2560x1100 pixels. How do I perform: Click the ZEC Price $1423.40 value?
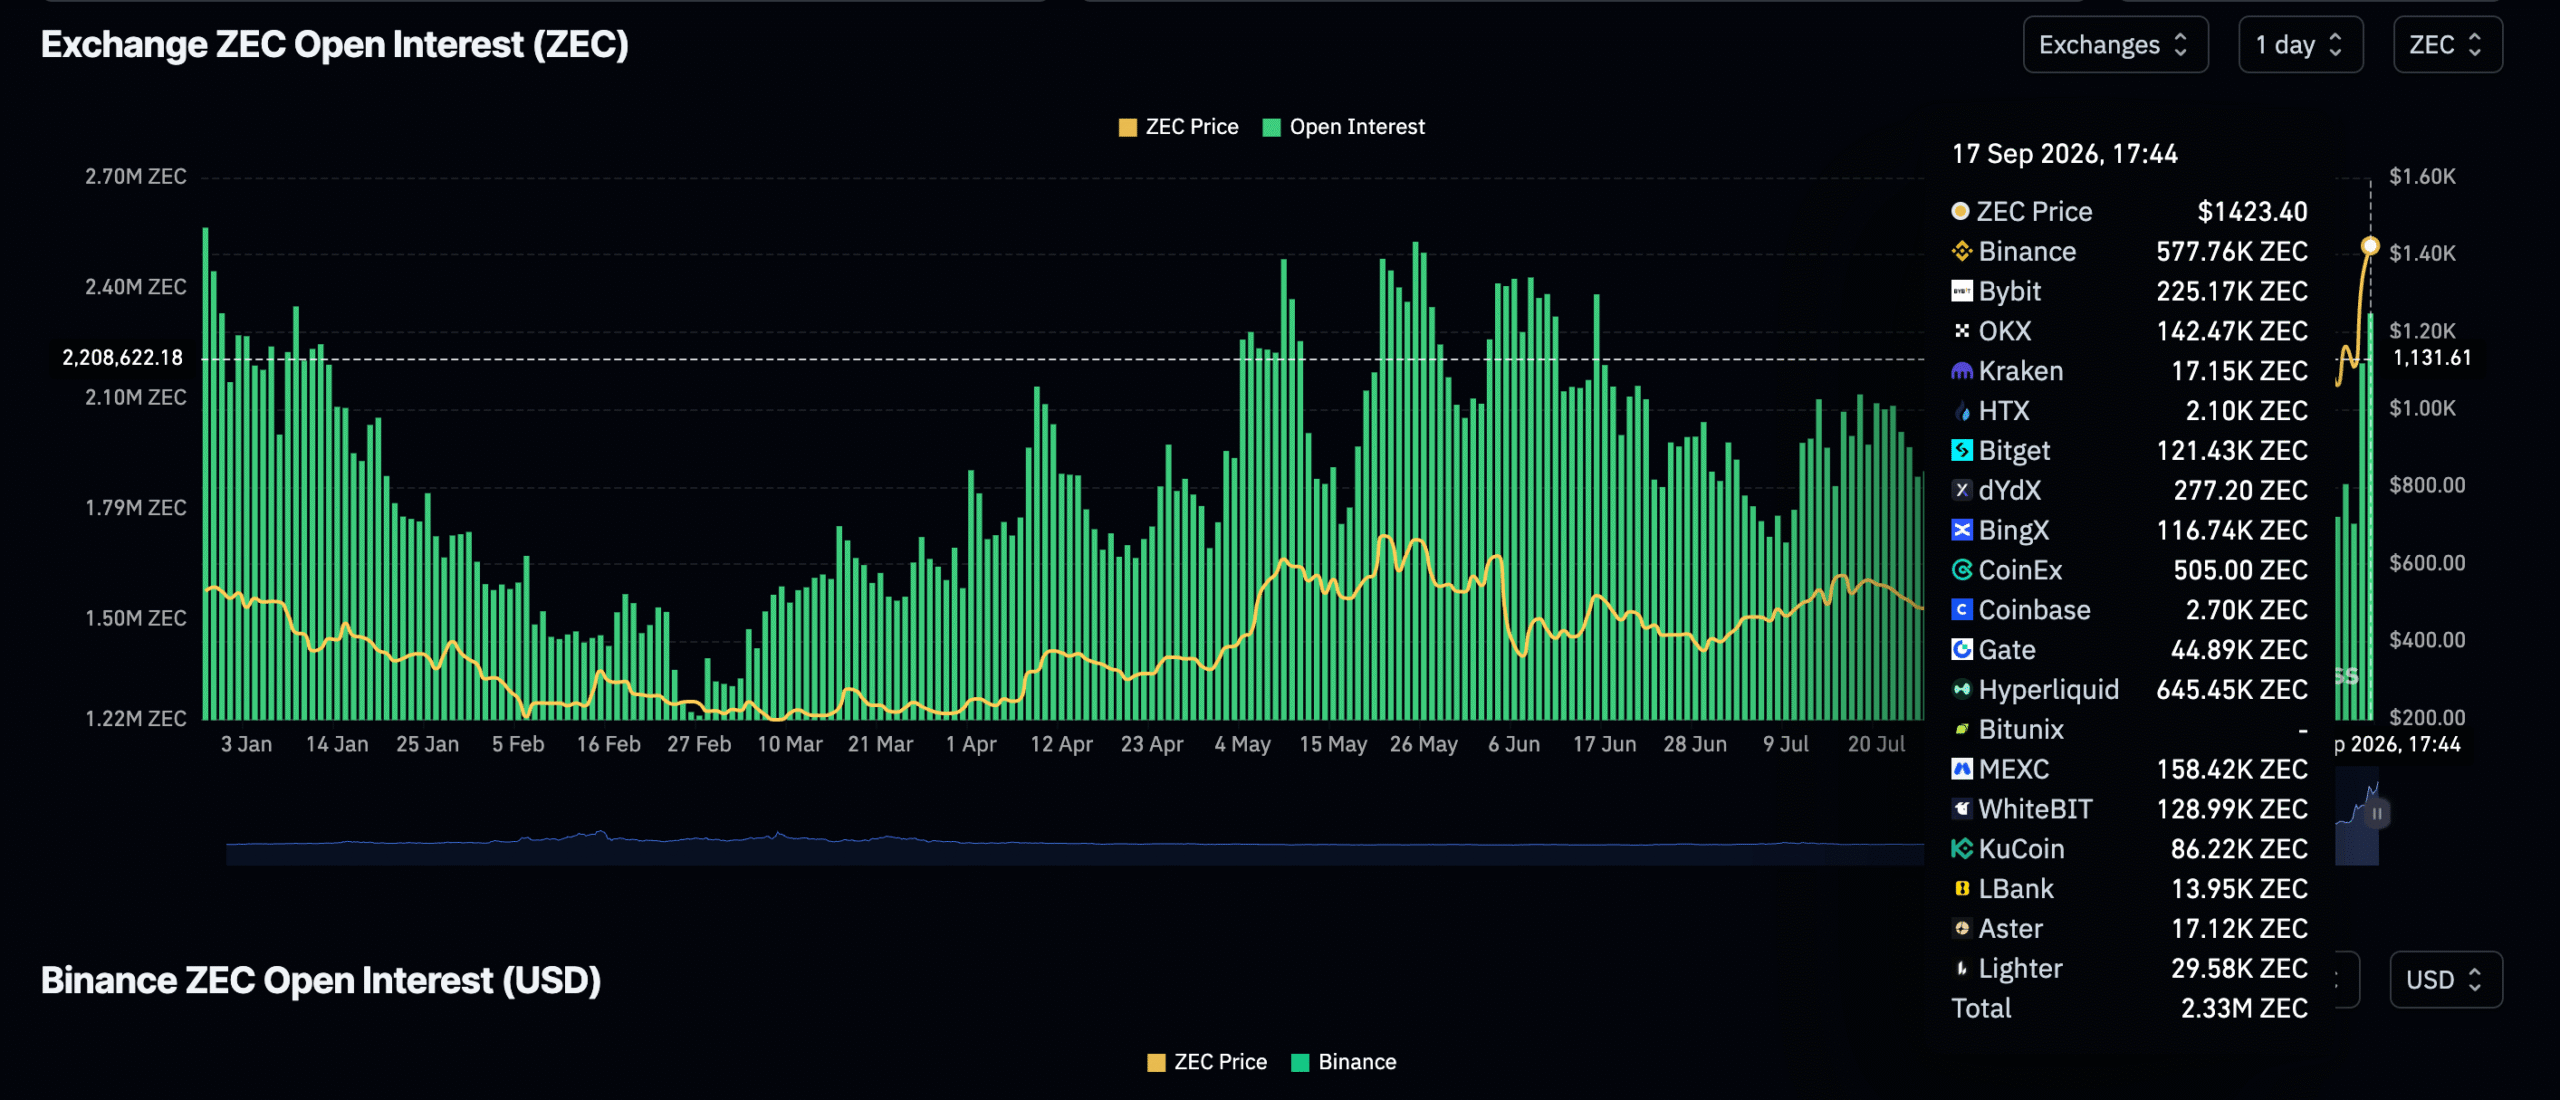(2252, 211)
